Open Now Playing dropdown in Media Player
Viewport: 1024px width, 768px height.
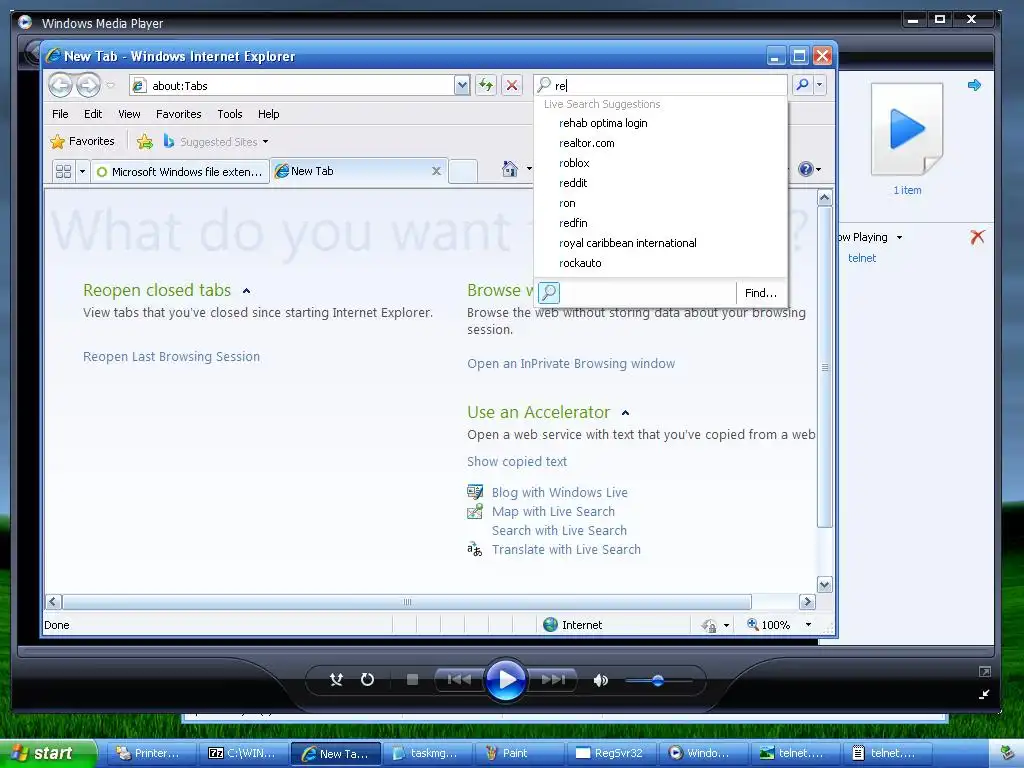[899, 238]
